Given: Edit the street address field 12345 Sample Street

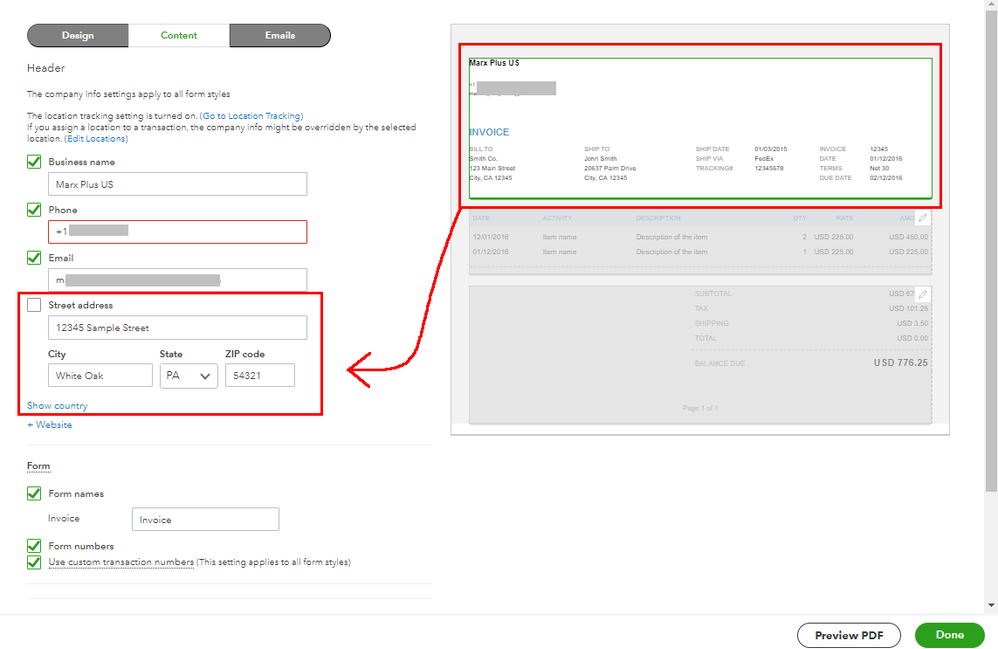Looking at the screenshot, I should pos(178,328).
